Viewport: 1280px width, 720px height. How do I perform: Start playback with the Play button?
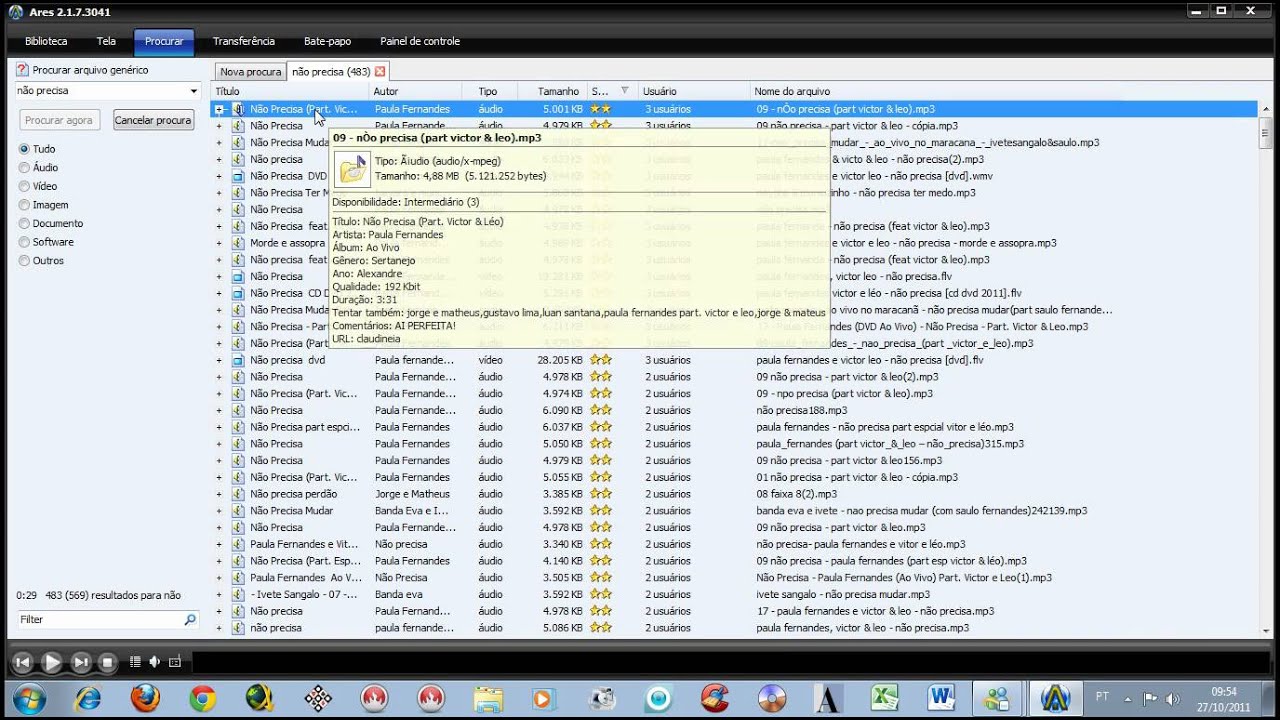(x=52, y=662)
